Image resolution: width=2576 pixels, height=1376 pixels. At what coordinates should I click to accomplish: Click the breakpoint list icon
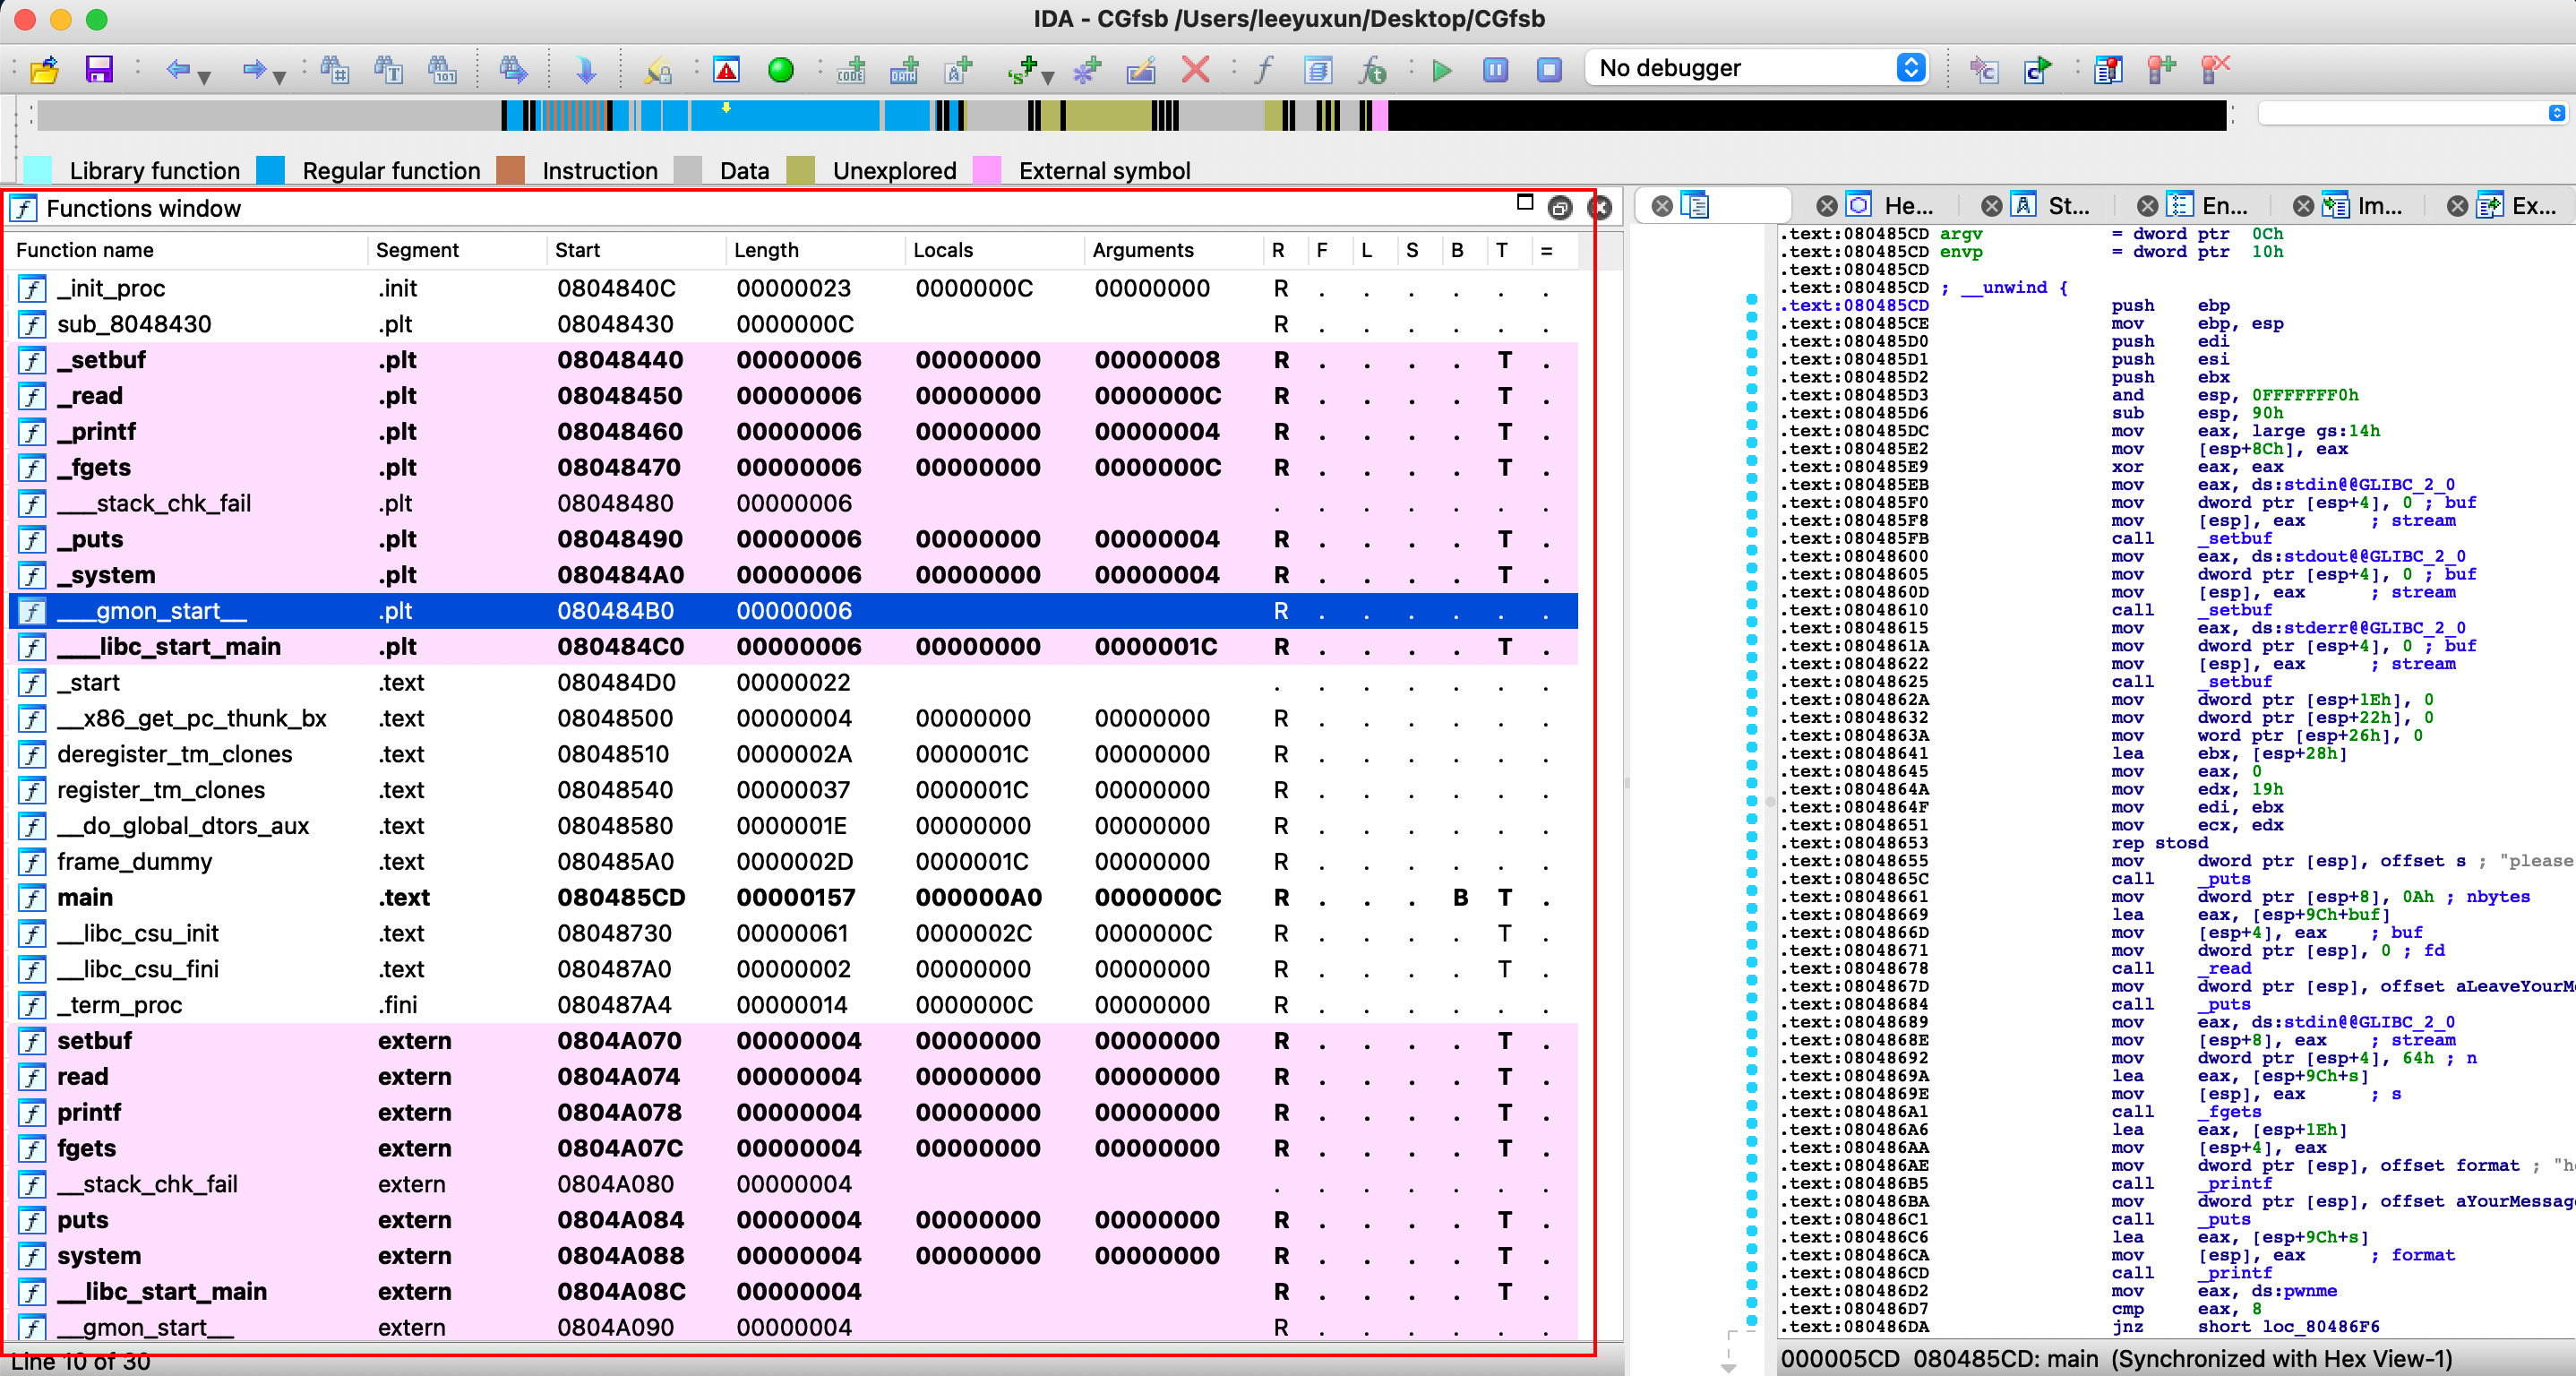click(2107, 69)
